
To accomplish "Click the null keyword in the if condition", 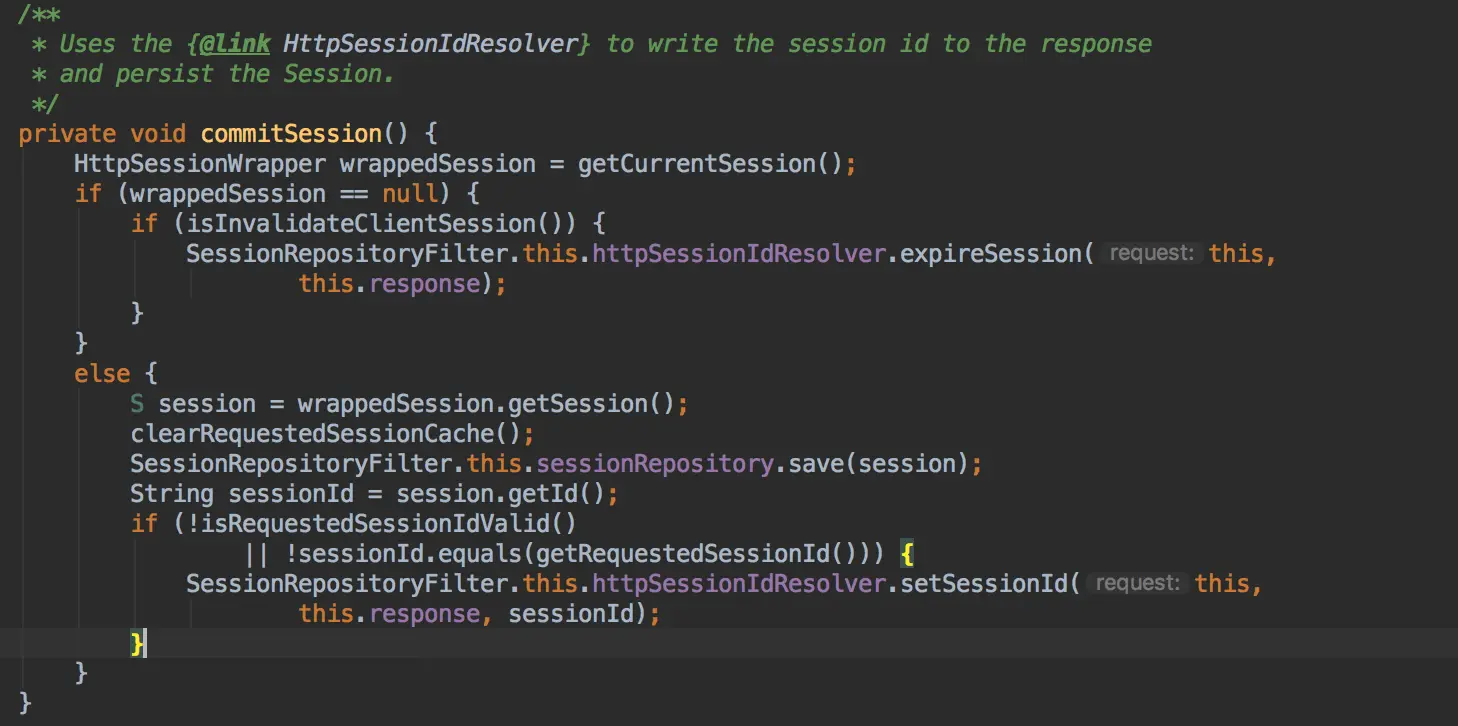I will click(410, 194).
